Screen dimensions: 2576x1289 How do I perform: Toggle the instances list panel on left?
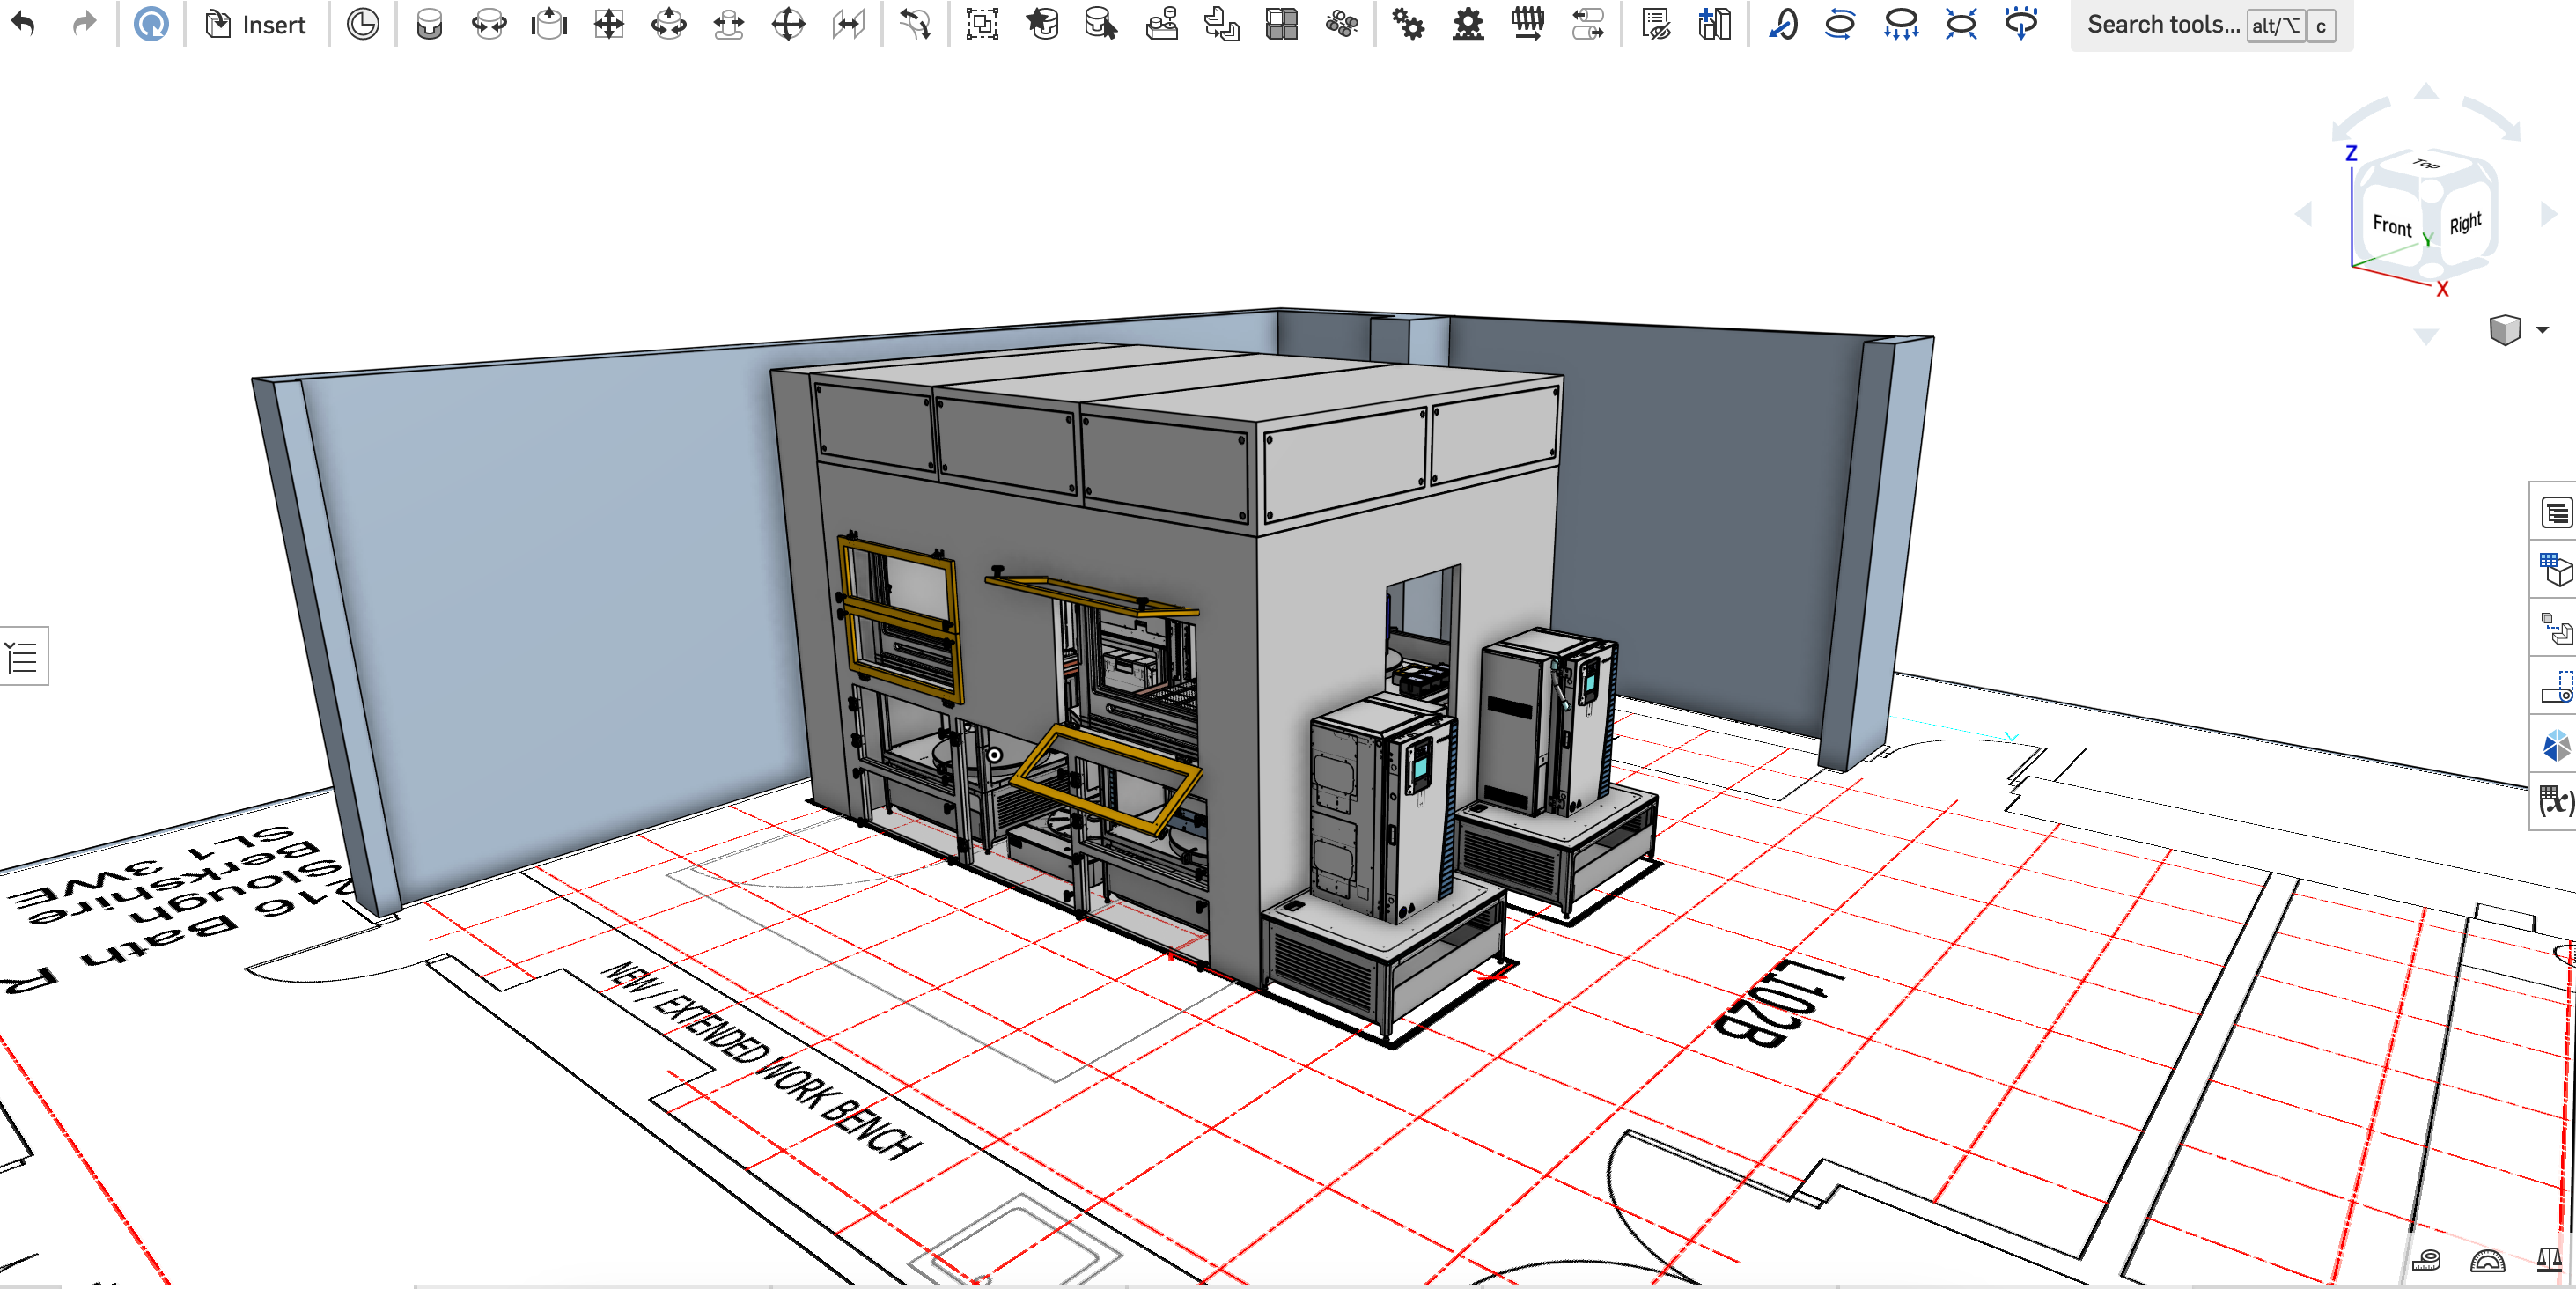pyautogui.click(x=23, y=657)
